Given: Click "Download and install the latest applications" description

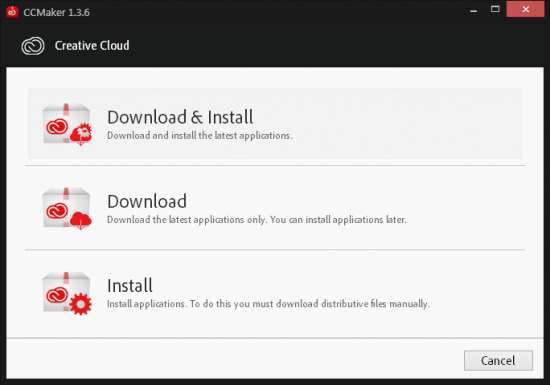Looking at the screenshot, I should 200,135.
